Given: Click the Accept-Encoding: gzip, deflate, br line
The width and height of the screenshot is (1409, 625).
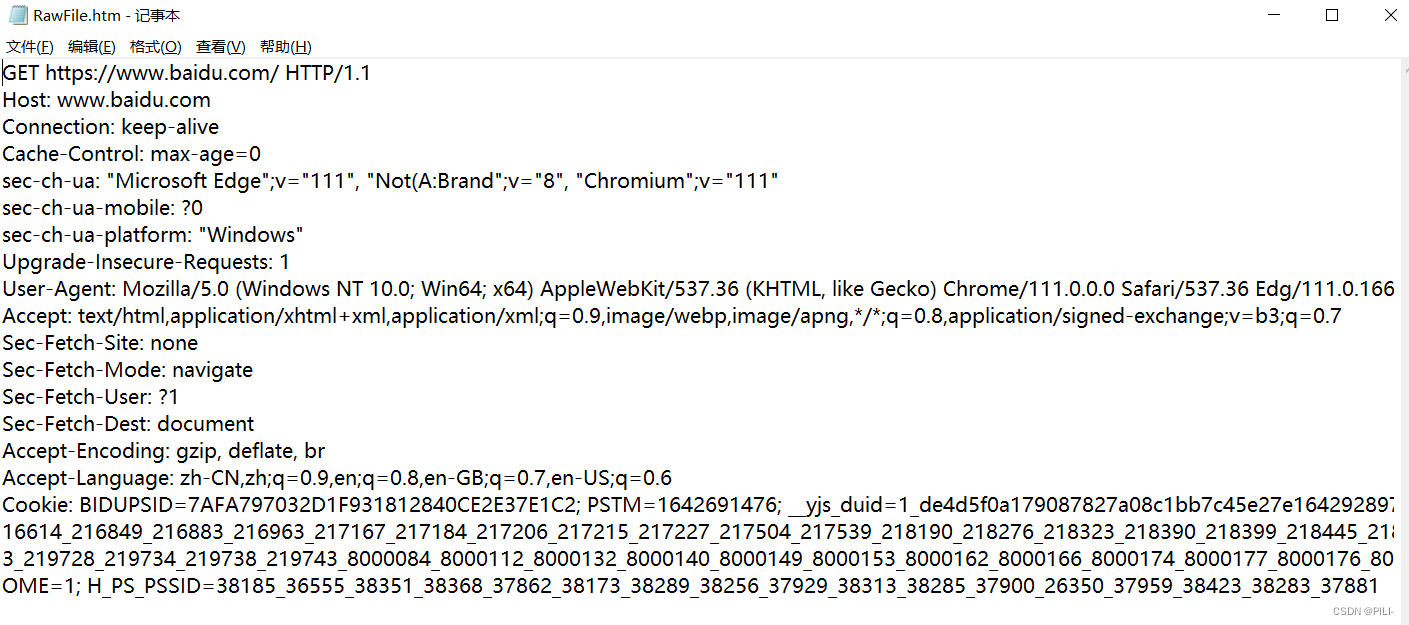Looking at the screenshot, I should click(x=164, y=451).
